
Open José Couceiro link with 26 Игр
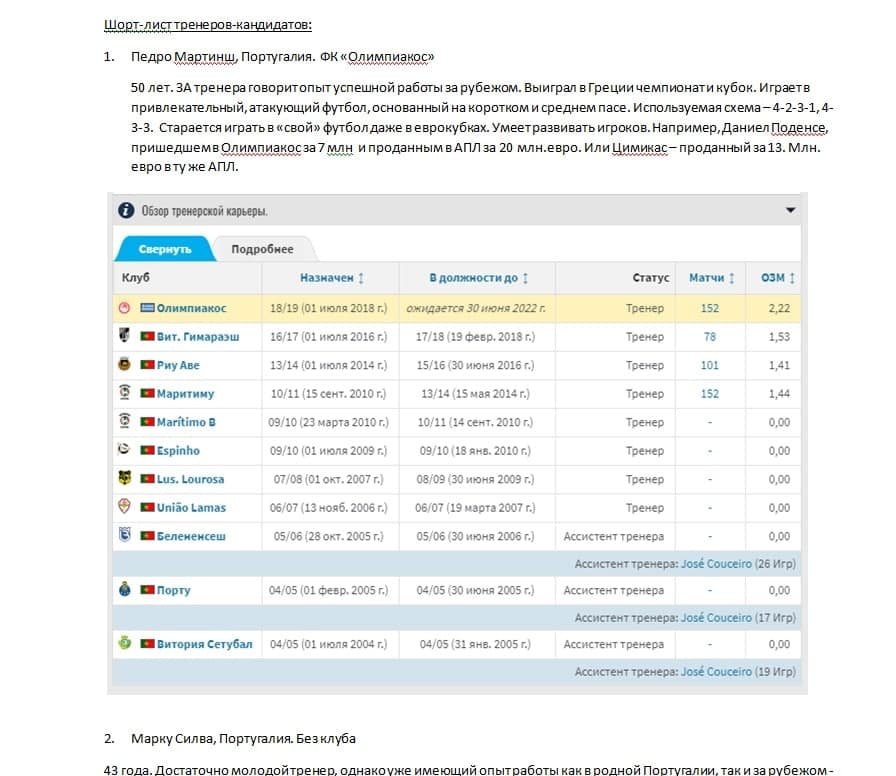click(716, 564)
